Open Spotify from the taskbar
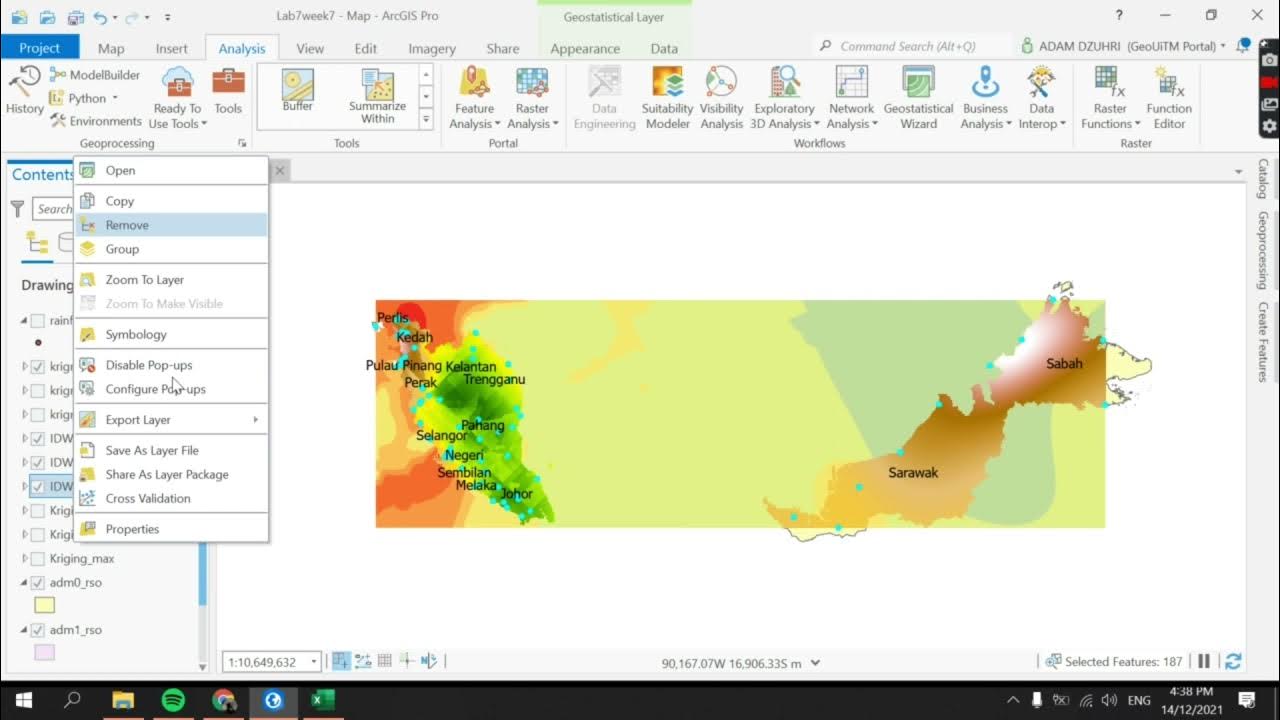 pyautogui.click(x=173, y=700)
